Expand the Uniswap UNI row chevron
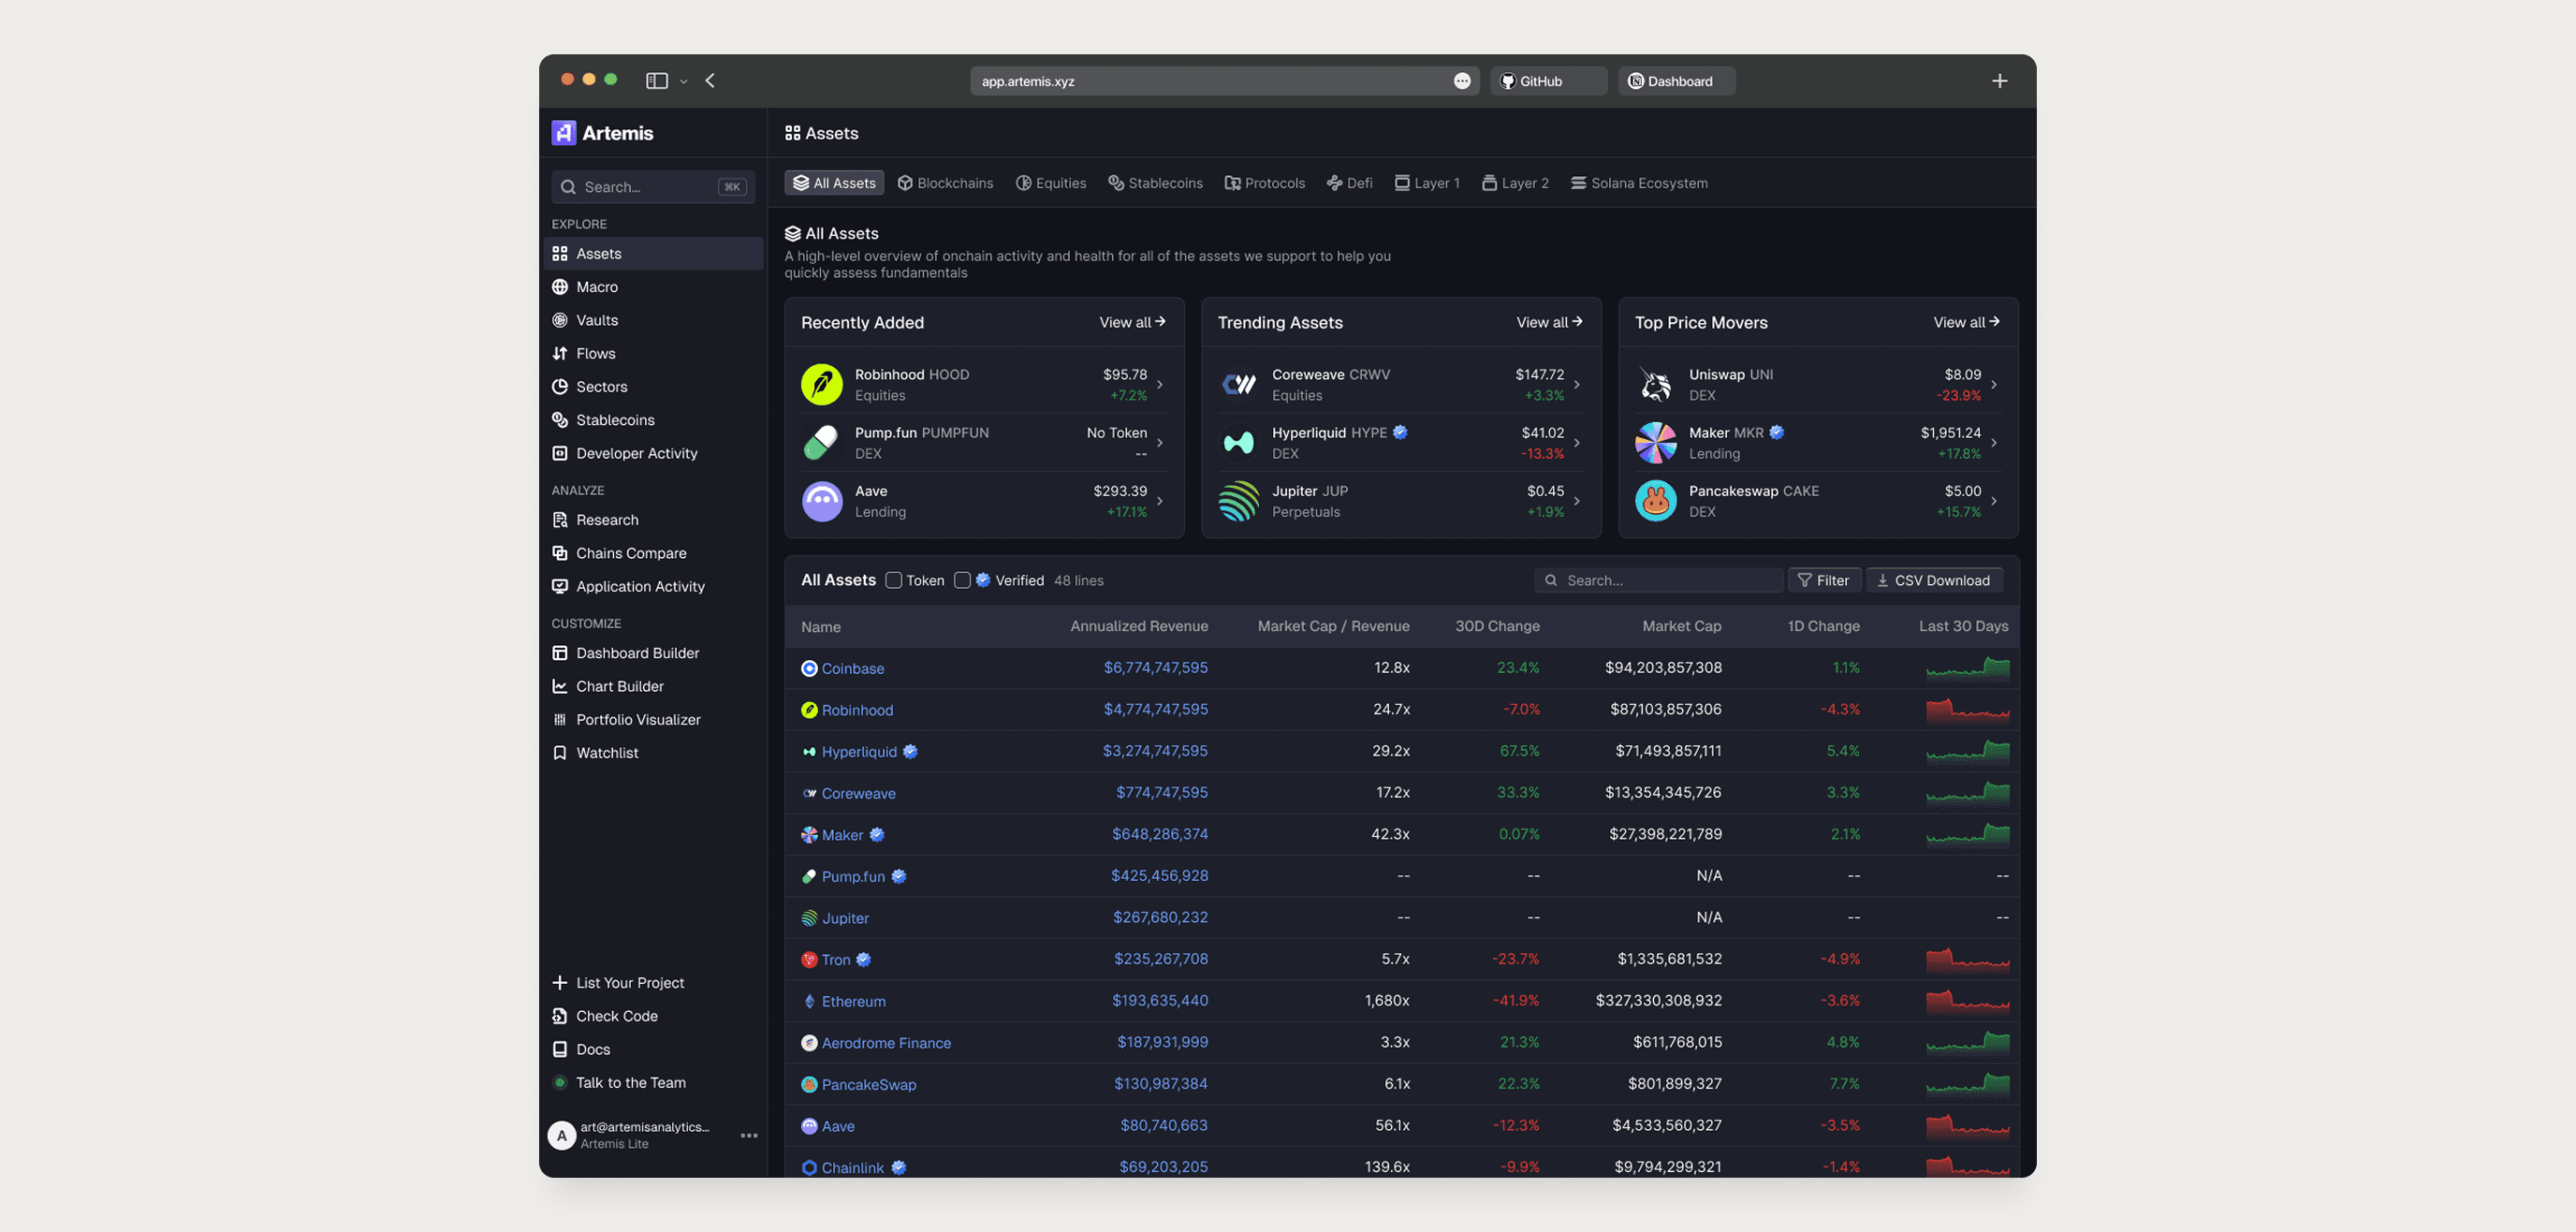This screenshot has width=2576, height=1232. click(x=1993, y=384)
